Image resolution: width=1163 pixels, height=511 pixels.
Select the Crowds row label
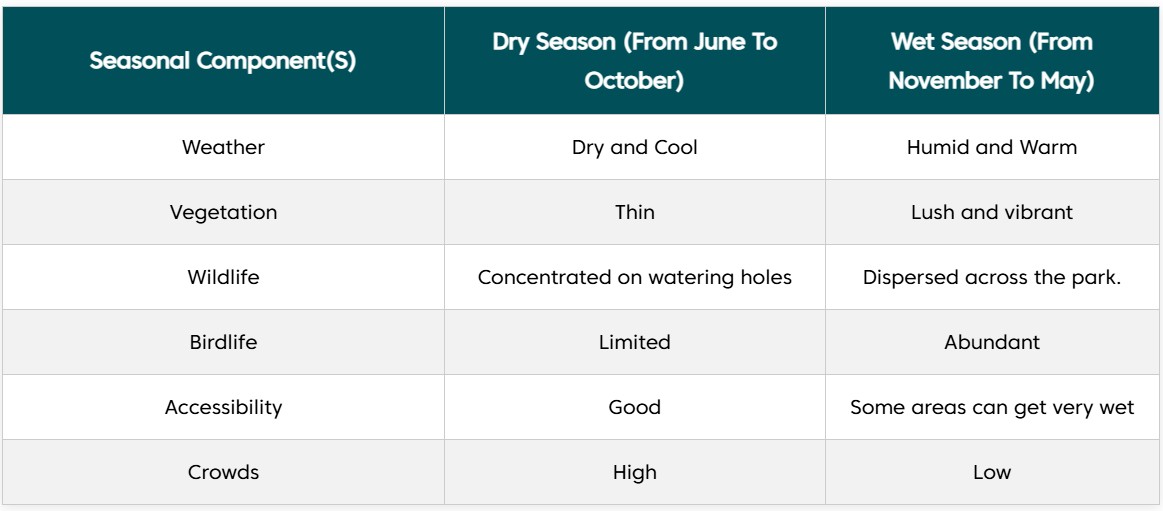(x=223, y=472)
